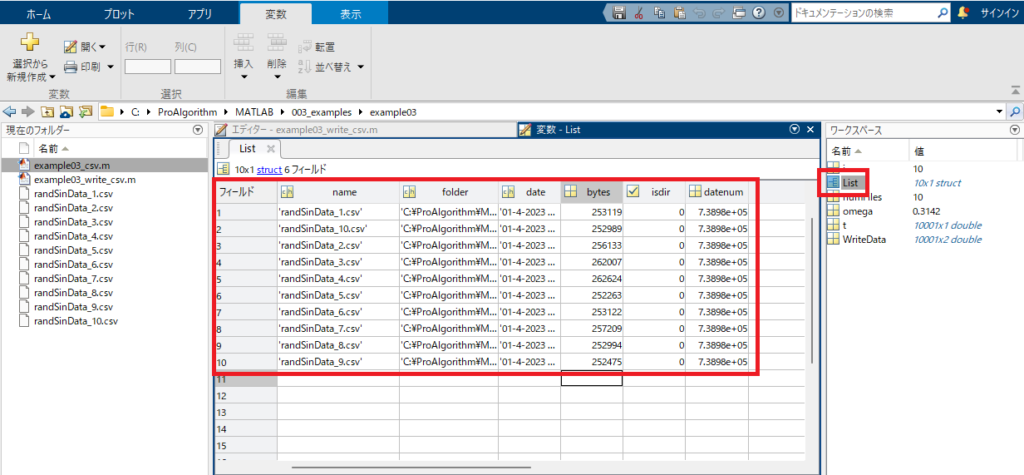The image size is (1024, 475).
Task: Expand the 並べ替え sort dropdown
Action: (x=360, y=67)
